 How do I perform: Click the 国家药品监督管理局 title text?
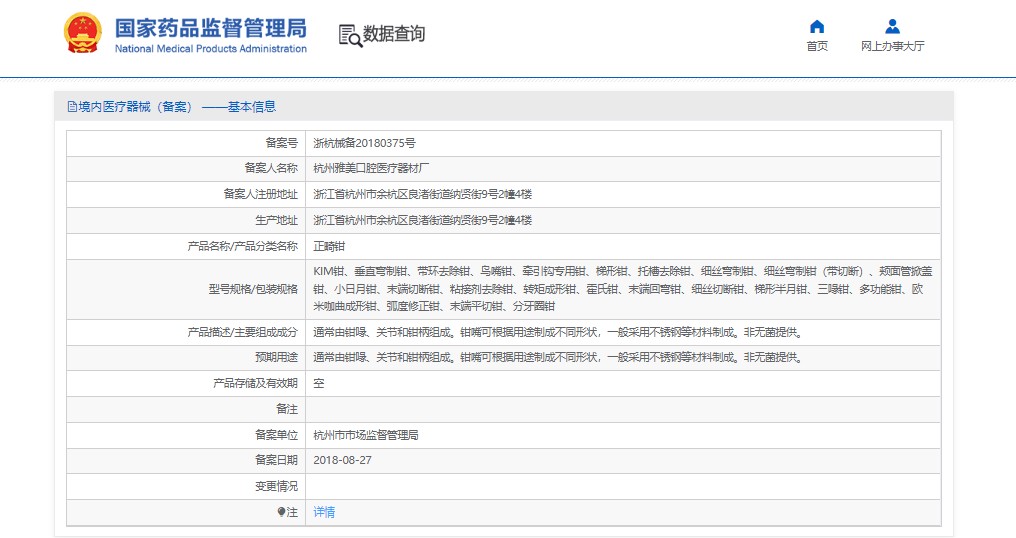[x=210, y=28]
